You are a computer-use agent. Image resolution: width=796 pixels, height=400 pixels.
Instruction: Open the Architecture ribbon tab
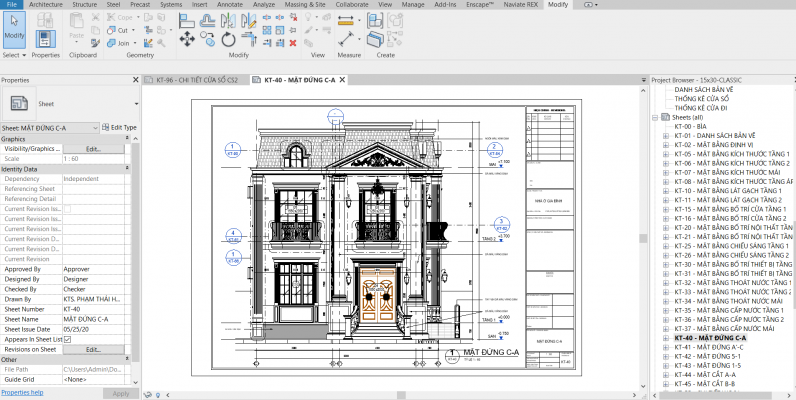click(46, 5)
